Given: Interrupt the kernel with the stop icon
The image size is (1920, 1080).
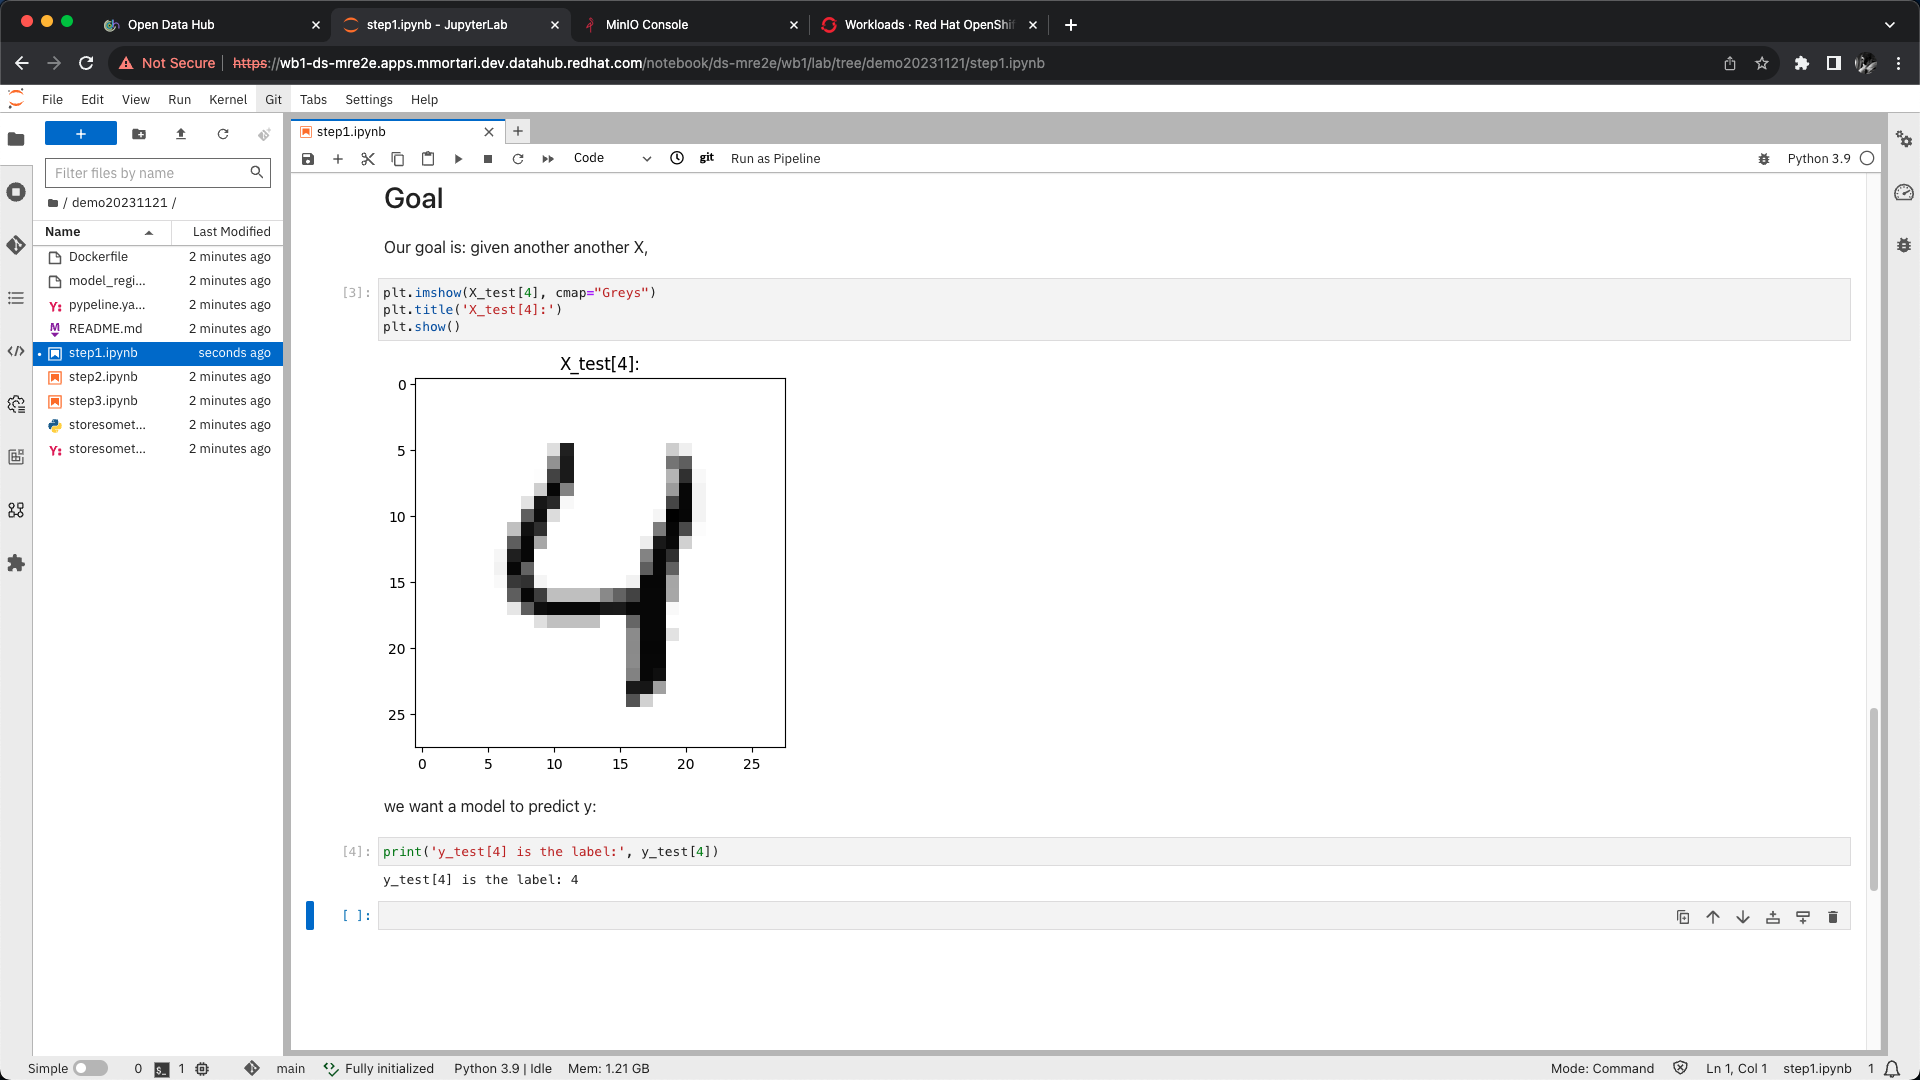Looking at the screenshot, I should pyautogui.click(x=488, y=159).
